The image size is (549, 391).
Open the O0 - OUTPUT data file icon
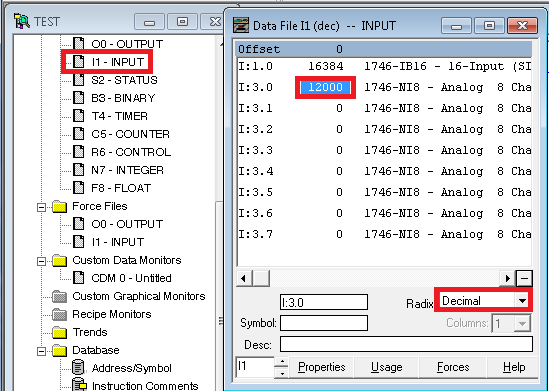(x=79, y=44)
